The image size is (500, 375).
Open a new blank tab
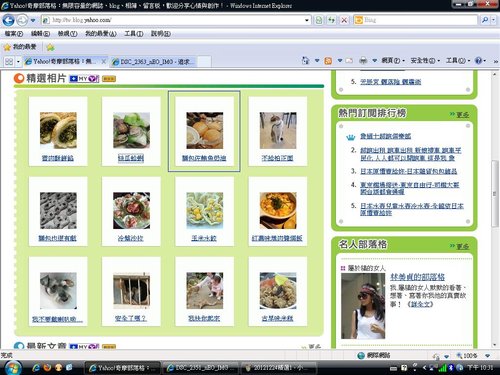(x=204, y=62)
